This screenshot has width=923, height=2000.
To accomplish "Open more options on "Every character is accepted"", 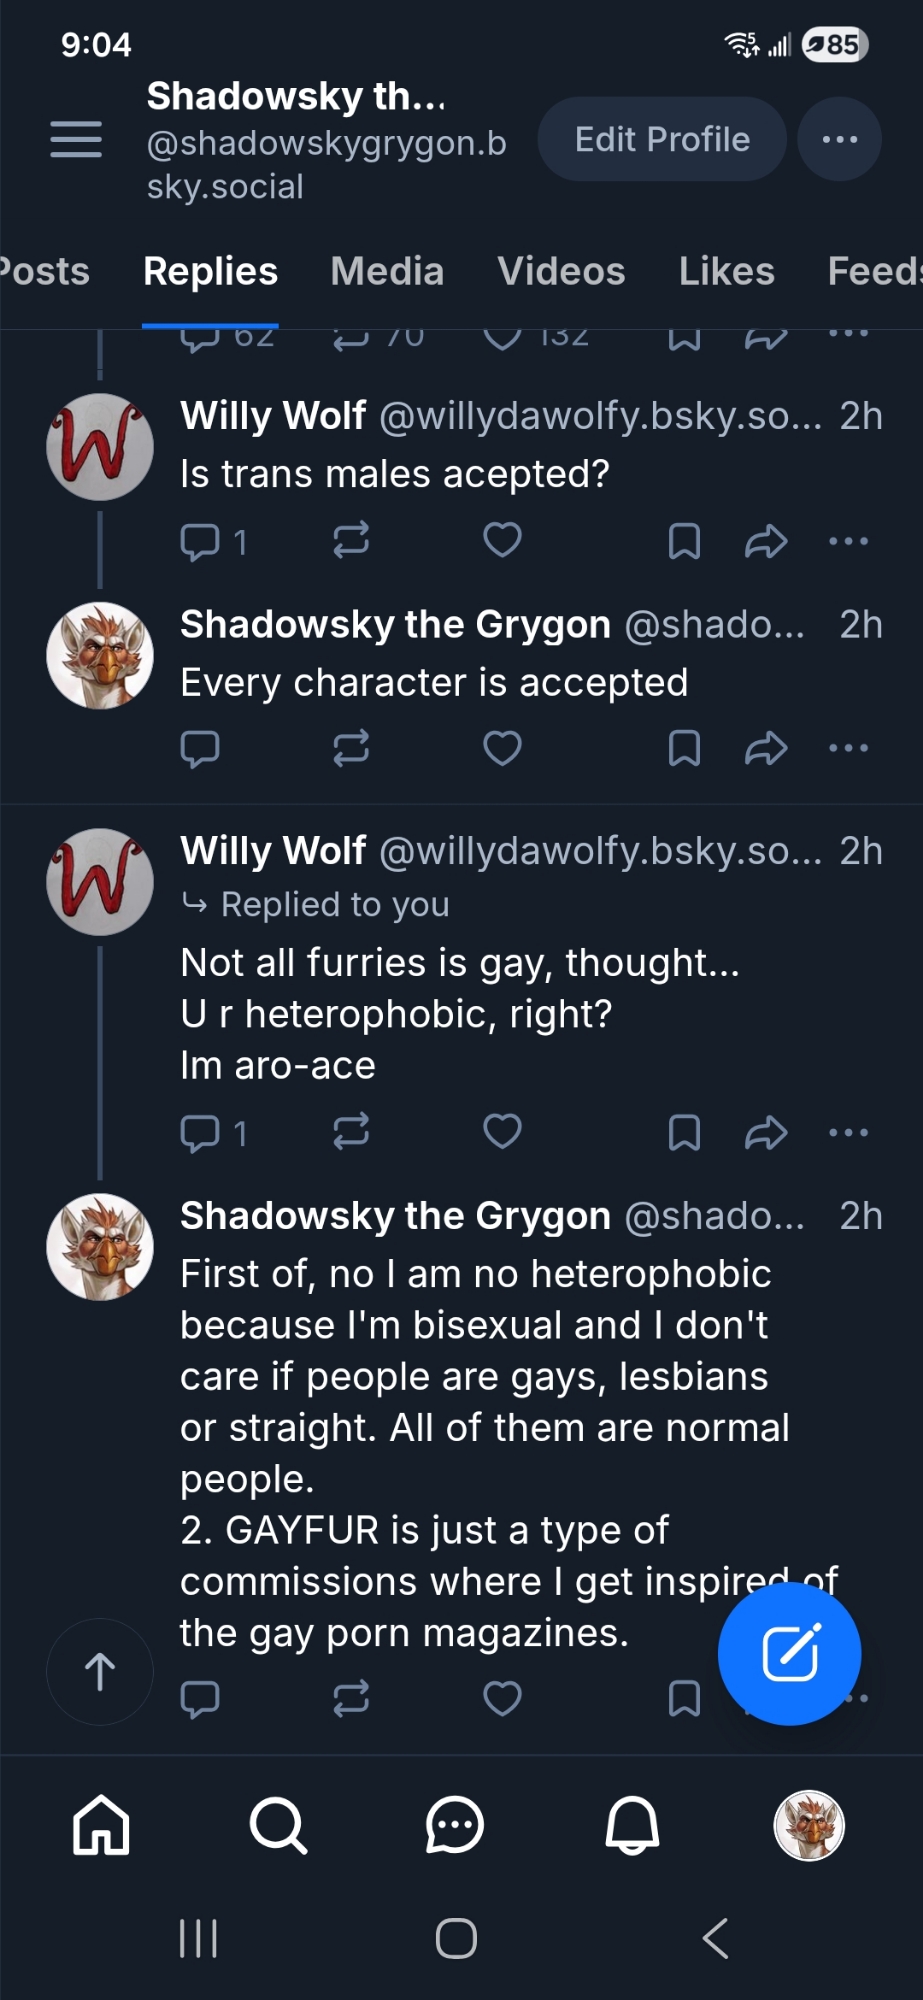I will [x=848, y=748].
